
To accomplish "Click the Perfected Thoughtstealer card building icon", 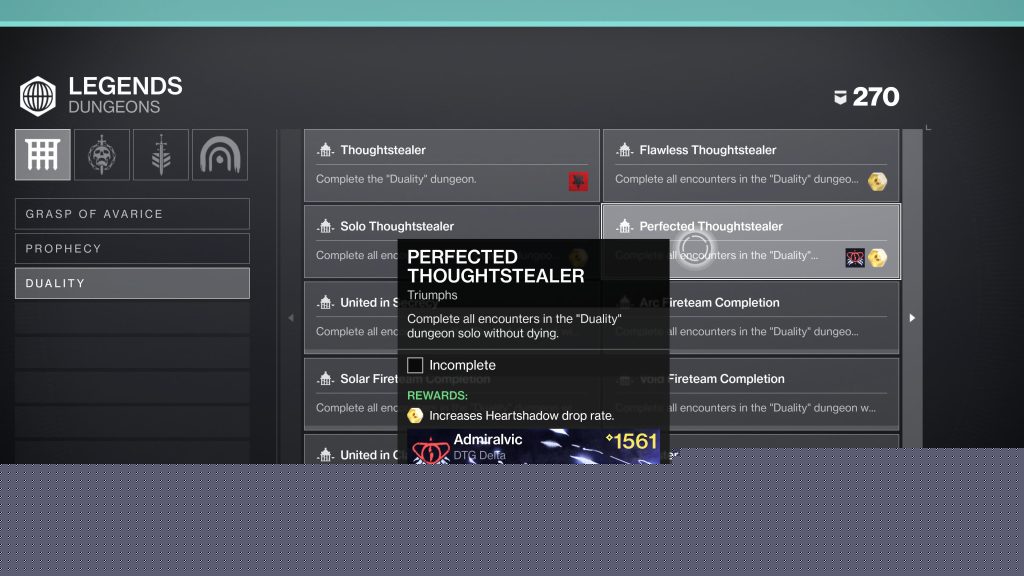I will point(624,227).
